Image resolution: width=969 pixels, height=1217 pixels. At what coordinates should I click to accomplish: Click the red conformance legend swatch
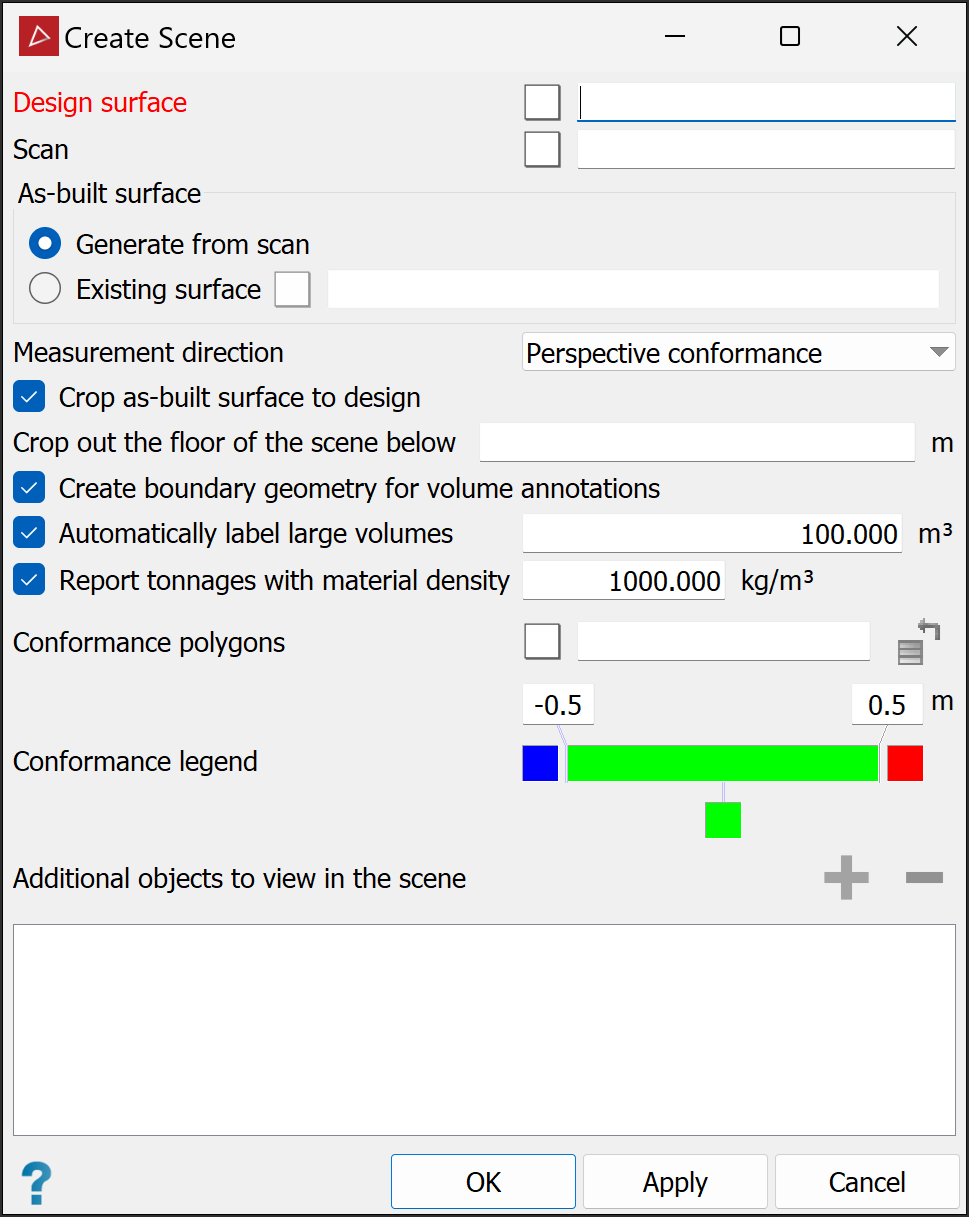[x=905, y=763]
